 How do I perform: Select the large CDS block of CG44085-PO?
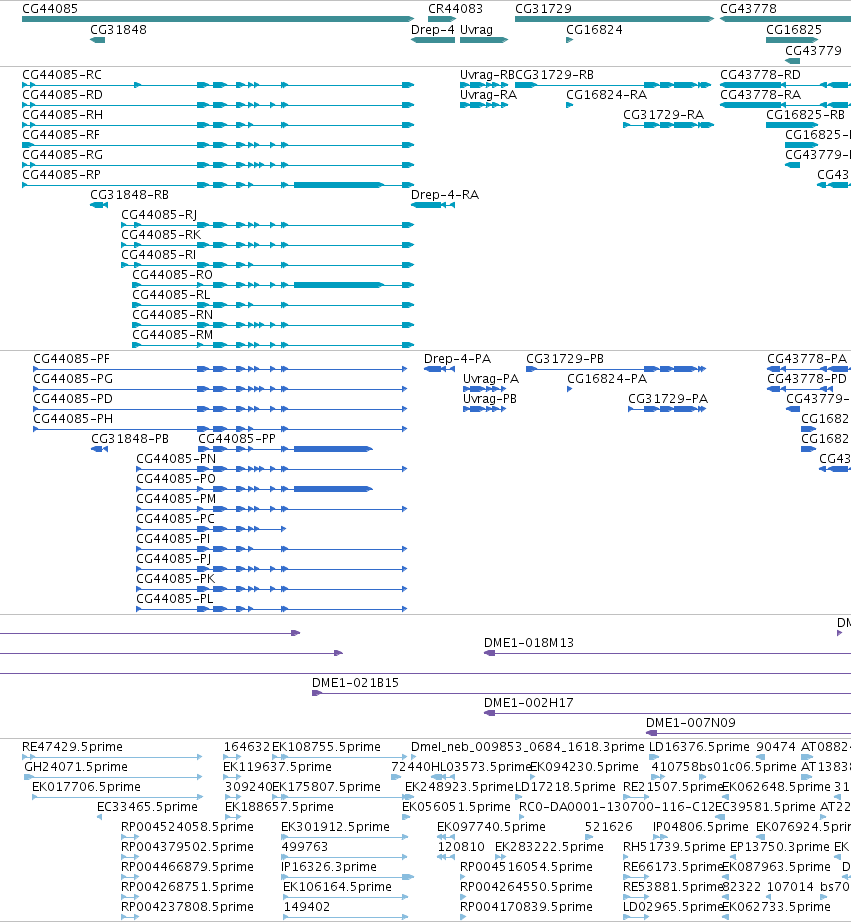[x=333, y=489]
